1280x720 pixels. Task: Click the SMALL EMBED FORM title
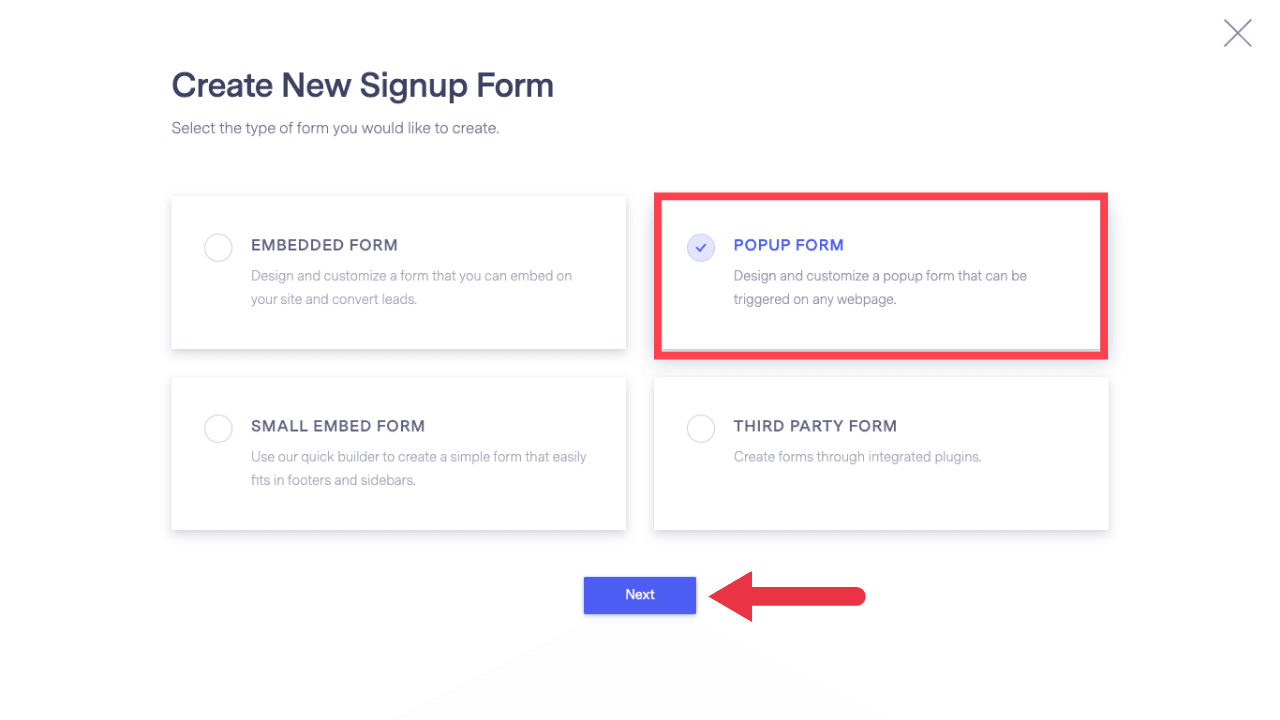338,426
